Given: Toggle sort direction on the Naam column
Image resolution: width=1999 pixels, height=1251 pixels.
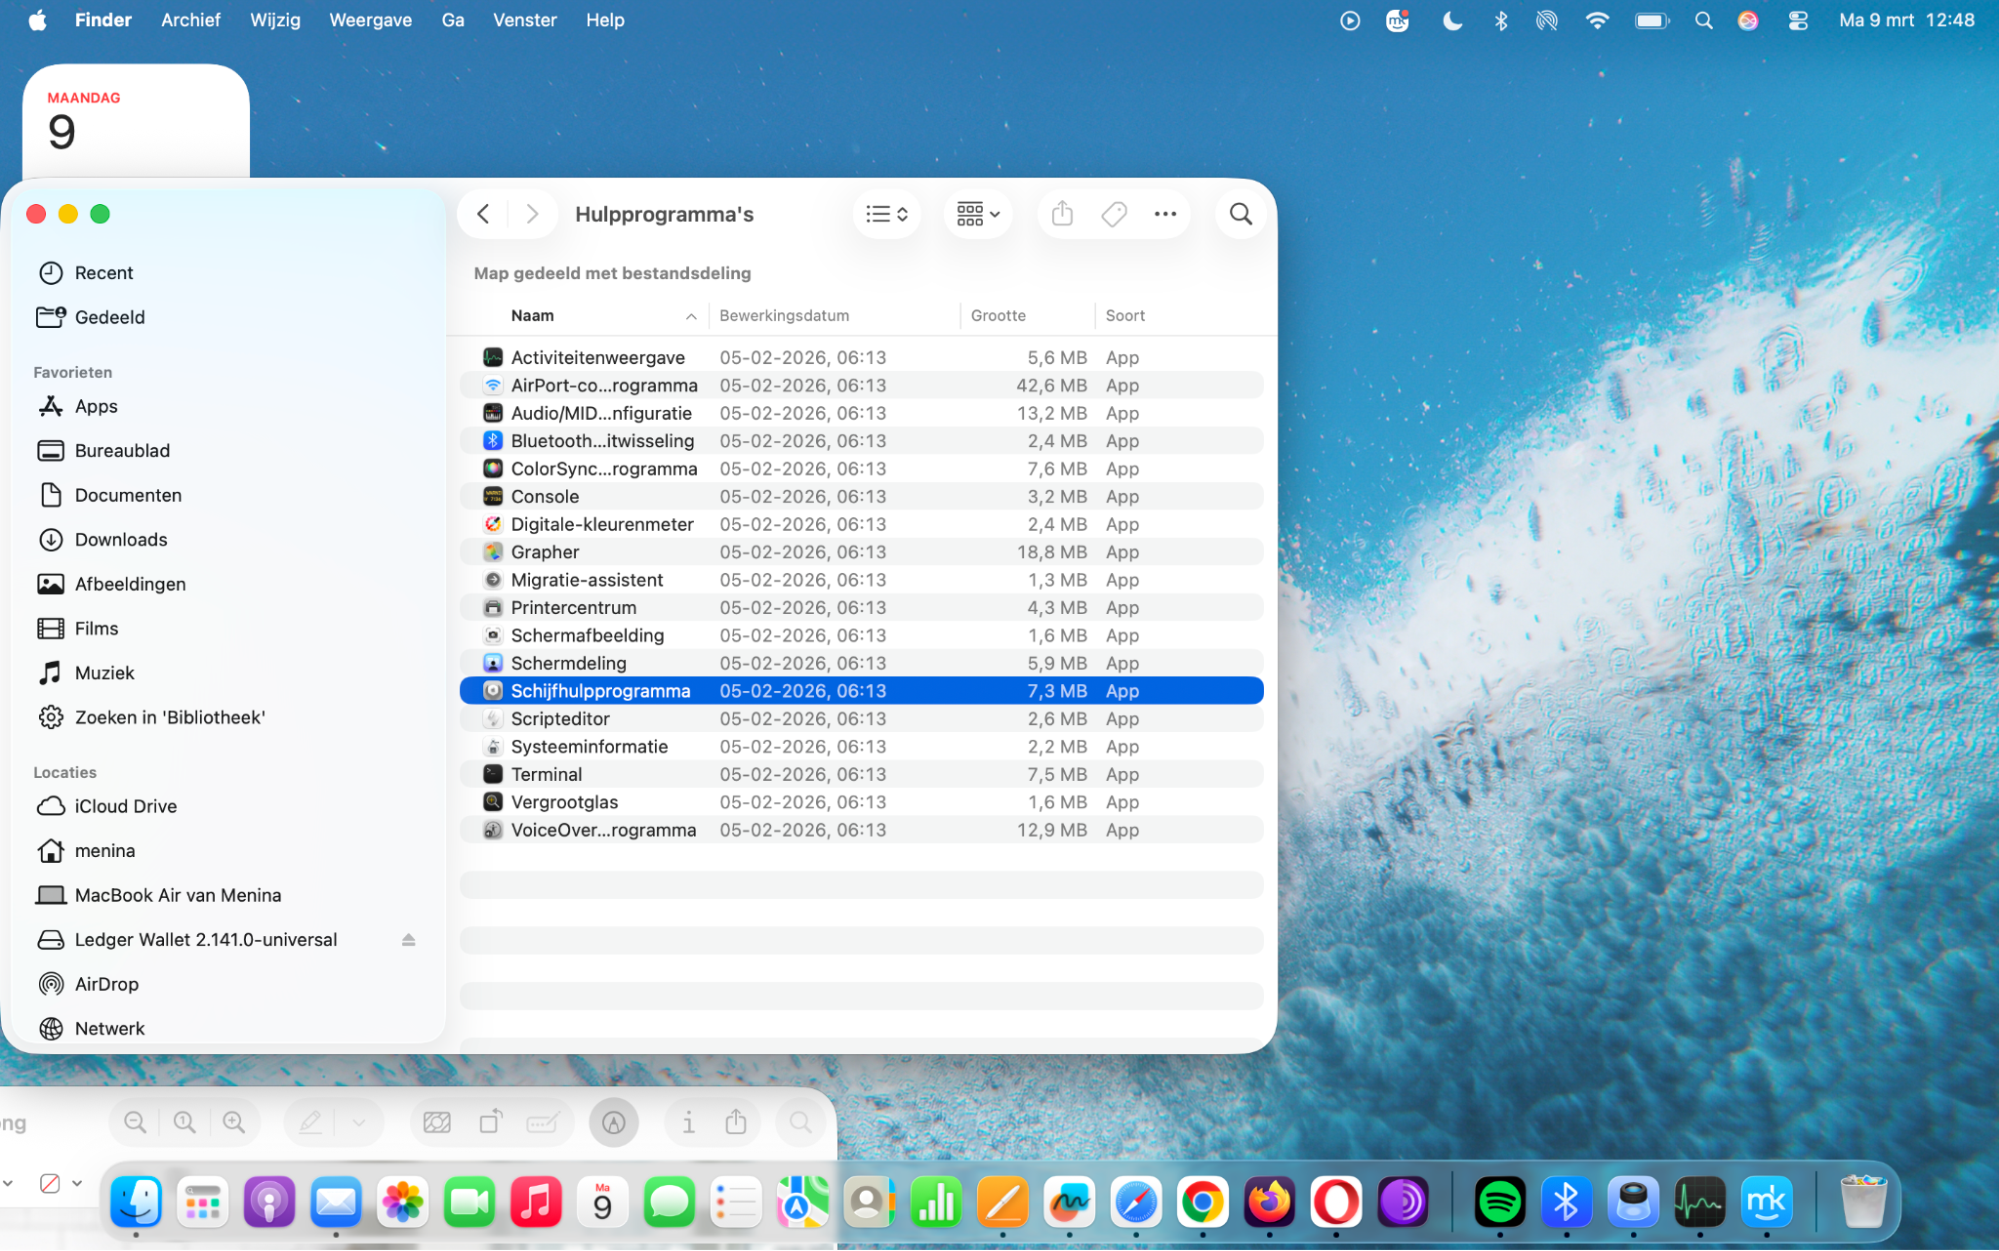Looking at the screenshot, I should tap(691, 315).
